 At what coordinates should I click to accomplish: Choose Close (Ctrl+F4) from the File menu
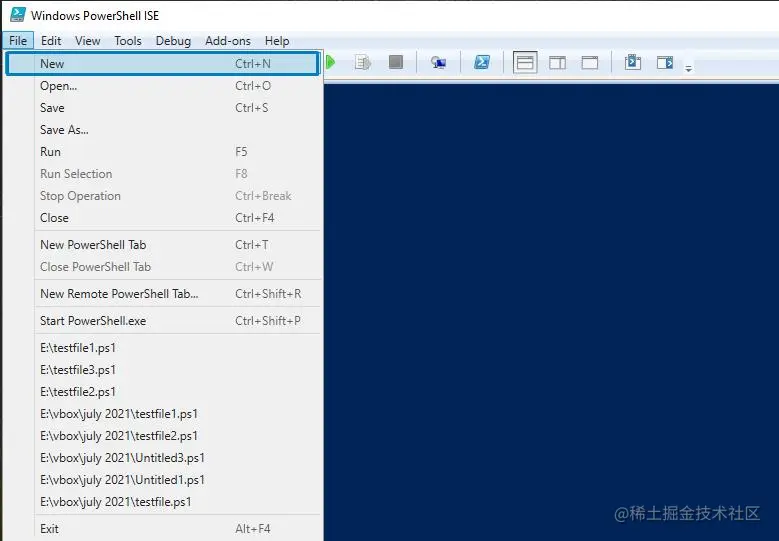(162, 218)
